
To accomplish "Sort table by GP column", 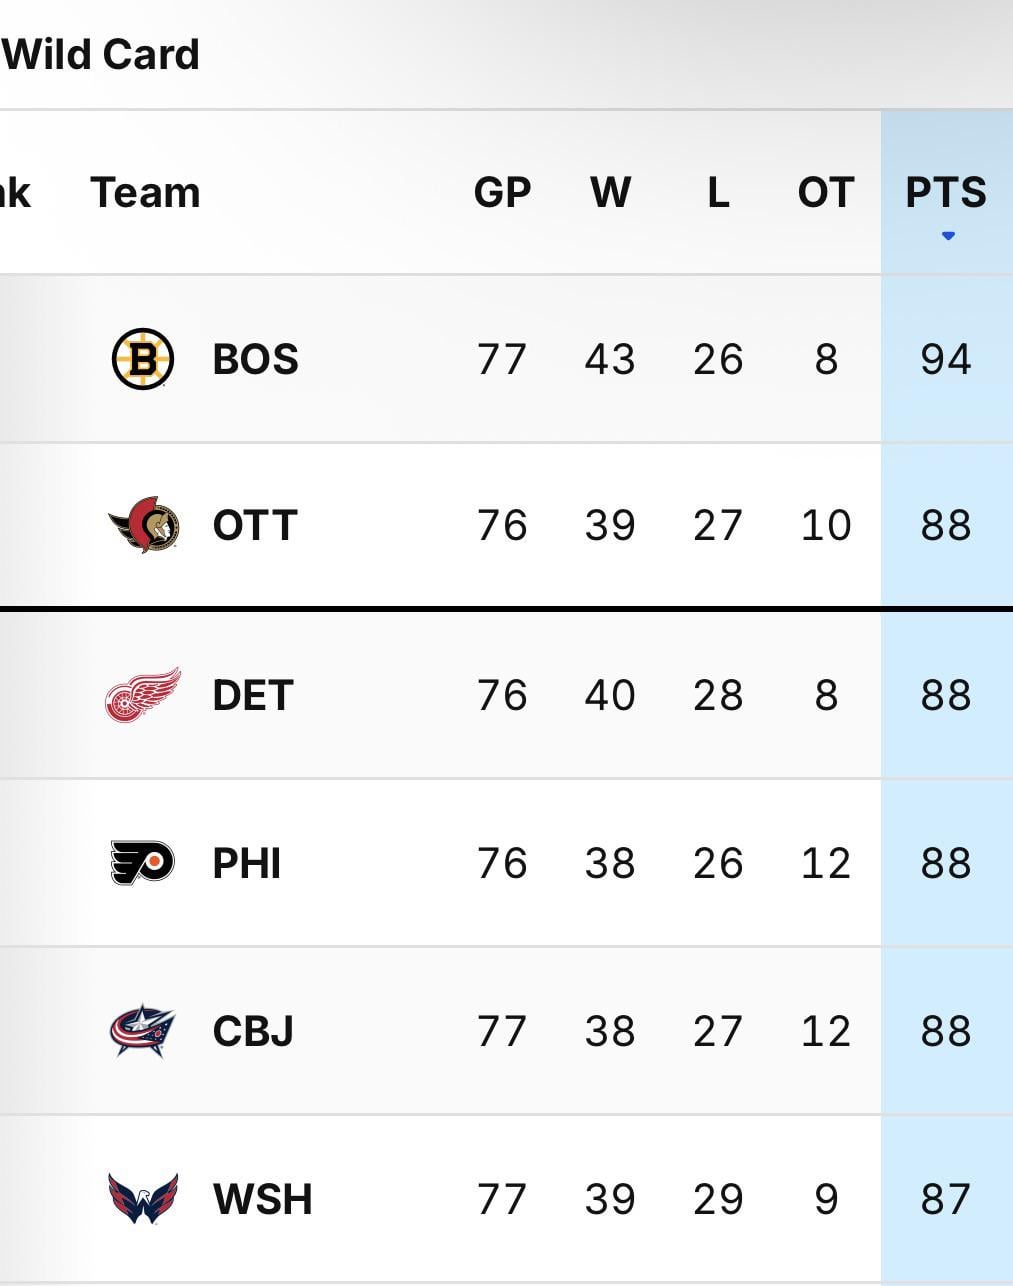I will [502, 192].
